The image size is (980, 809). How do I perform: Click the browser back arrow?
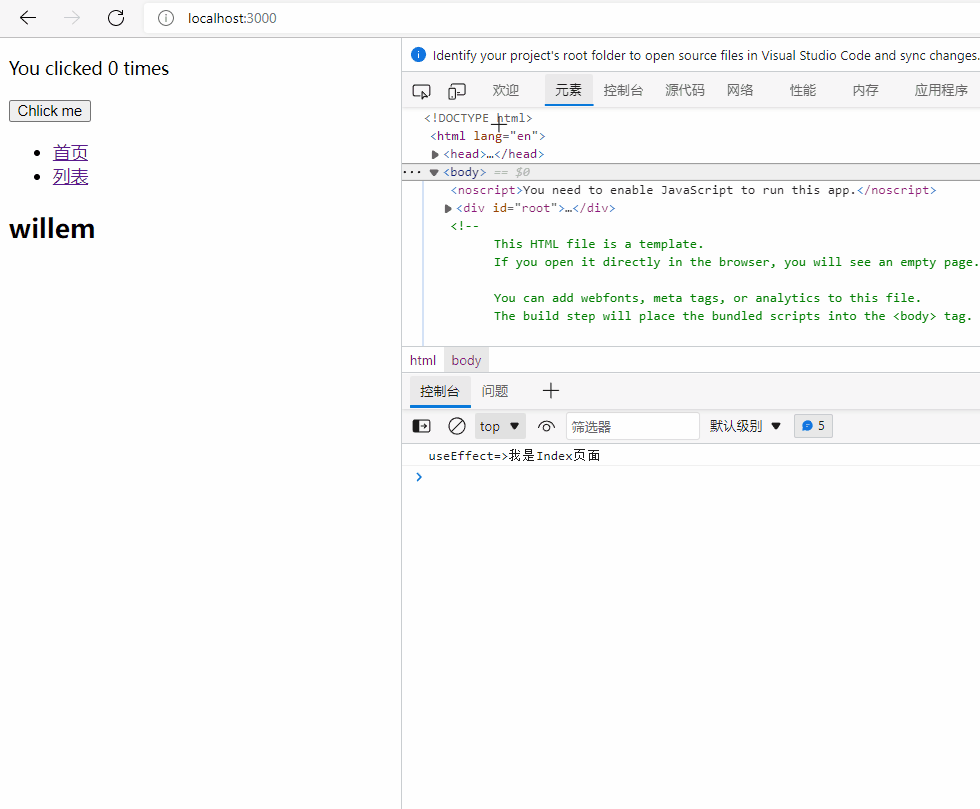pos(28,18)
